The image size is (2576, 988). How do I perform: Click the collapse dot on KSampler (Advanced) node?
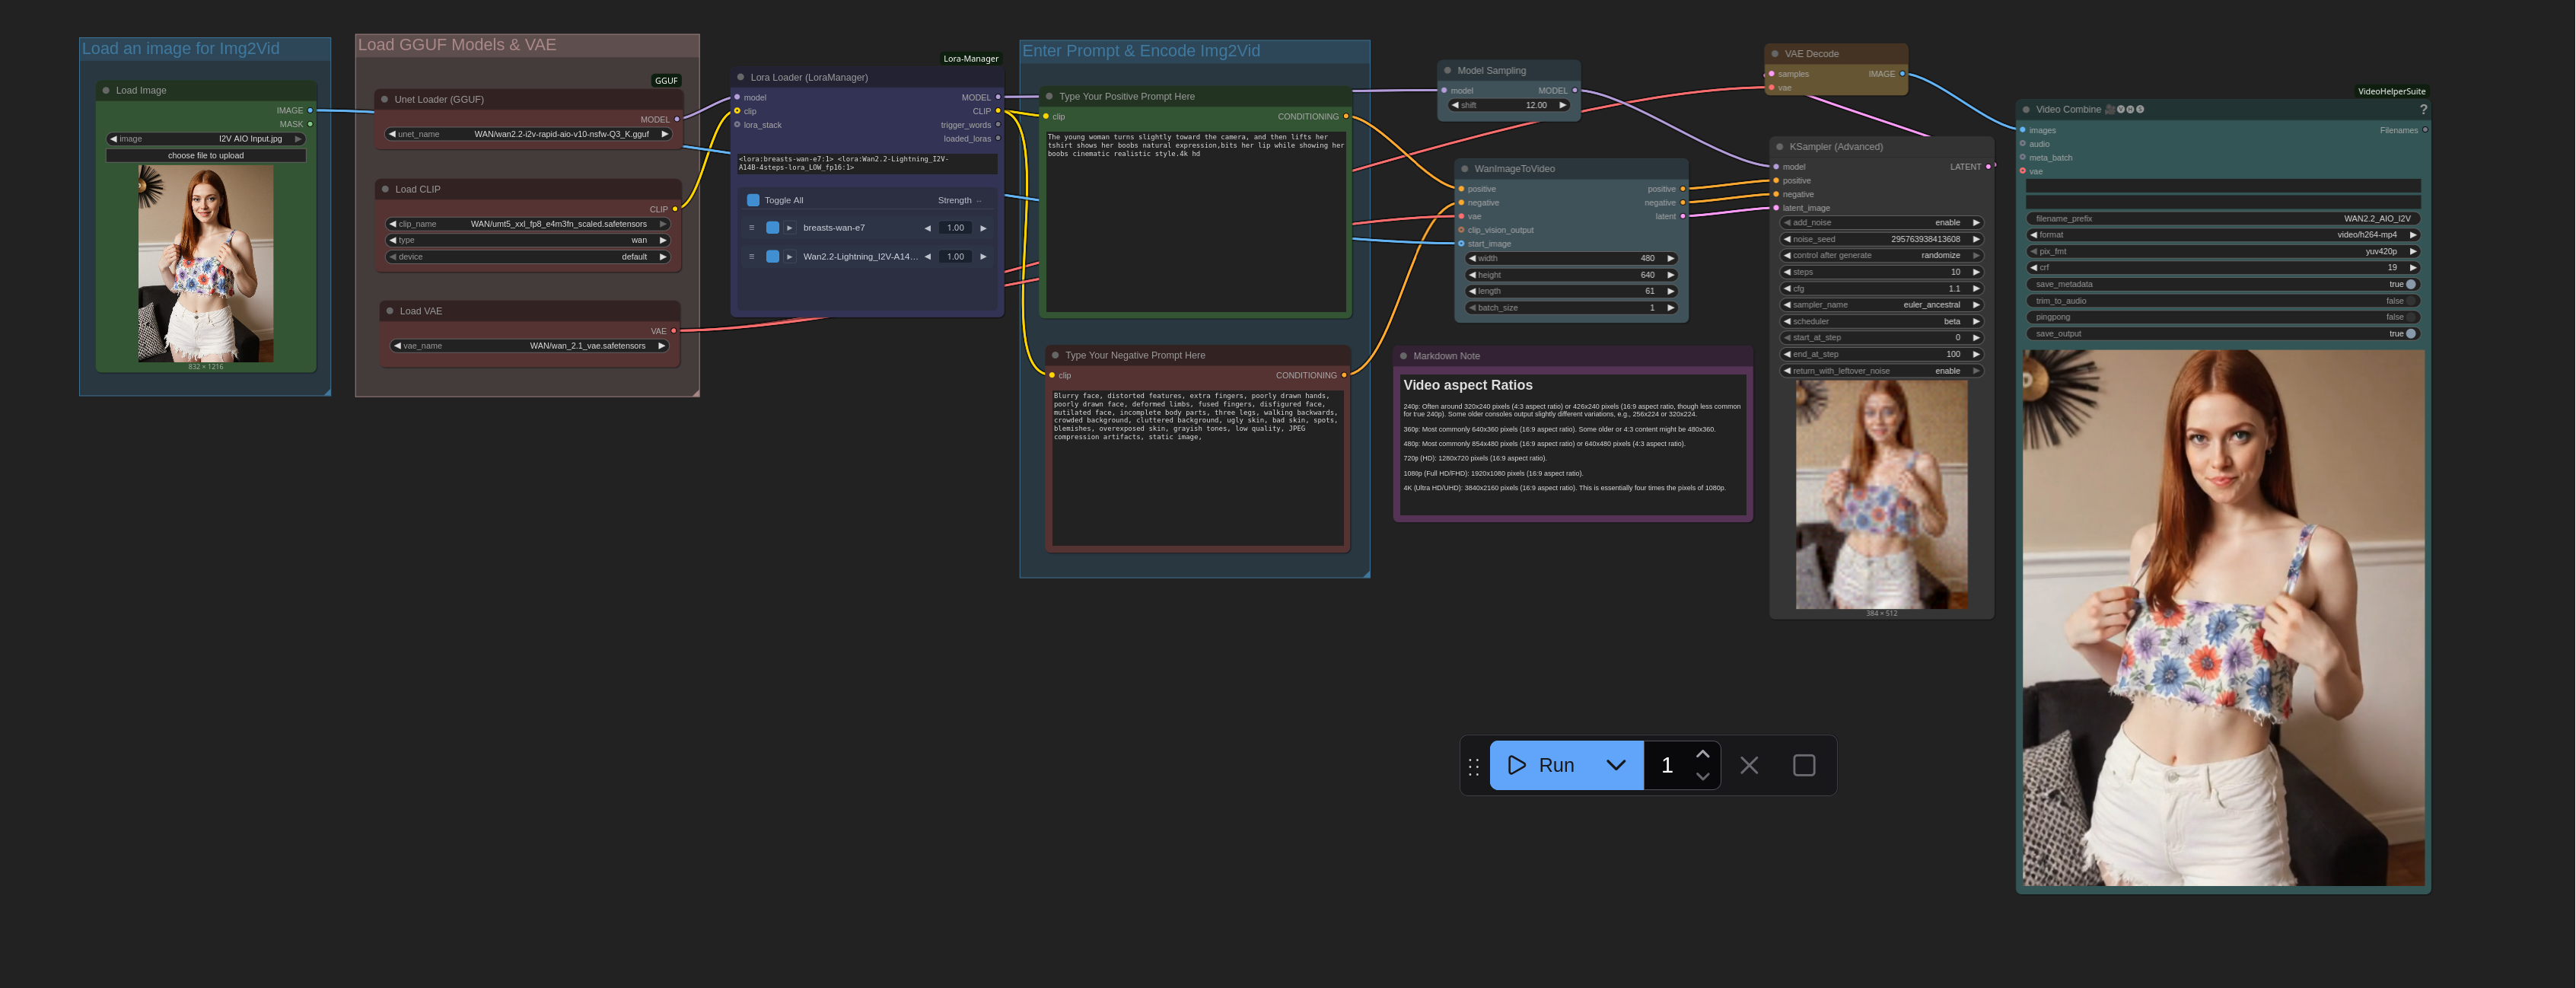click(1779, 147)
